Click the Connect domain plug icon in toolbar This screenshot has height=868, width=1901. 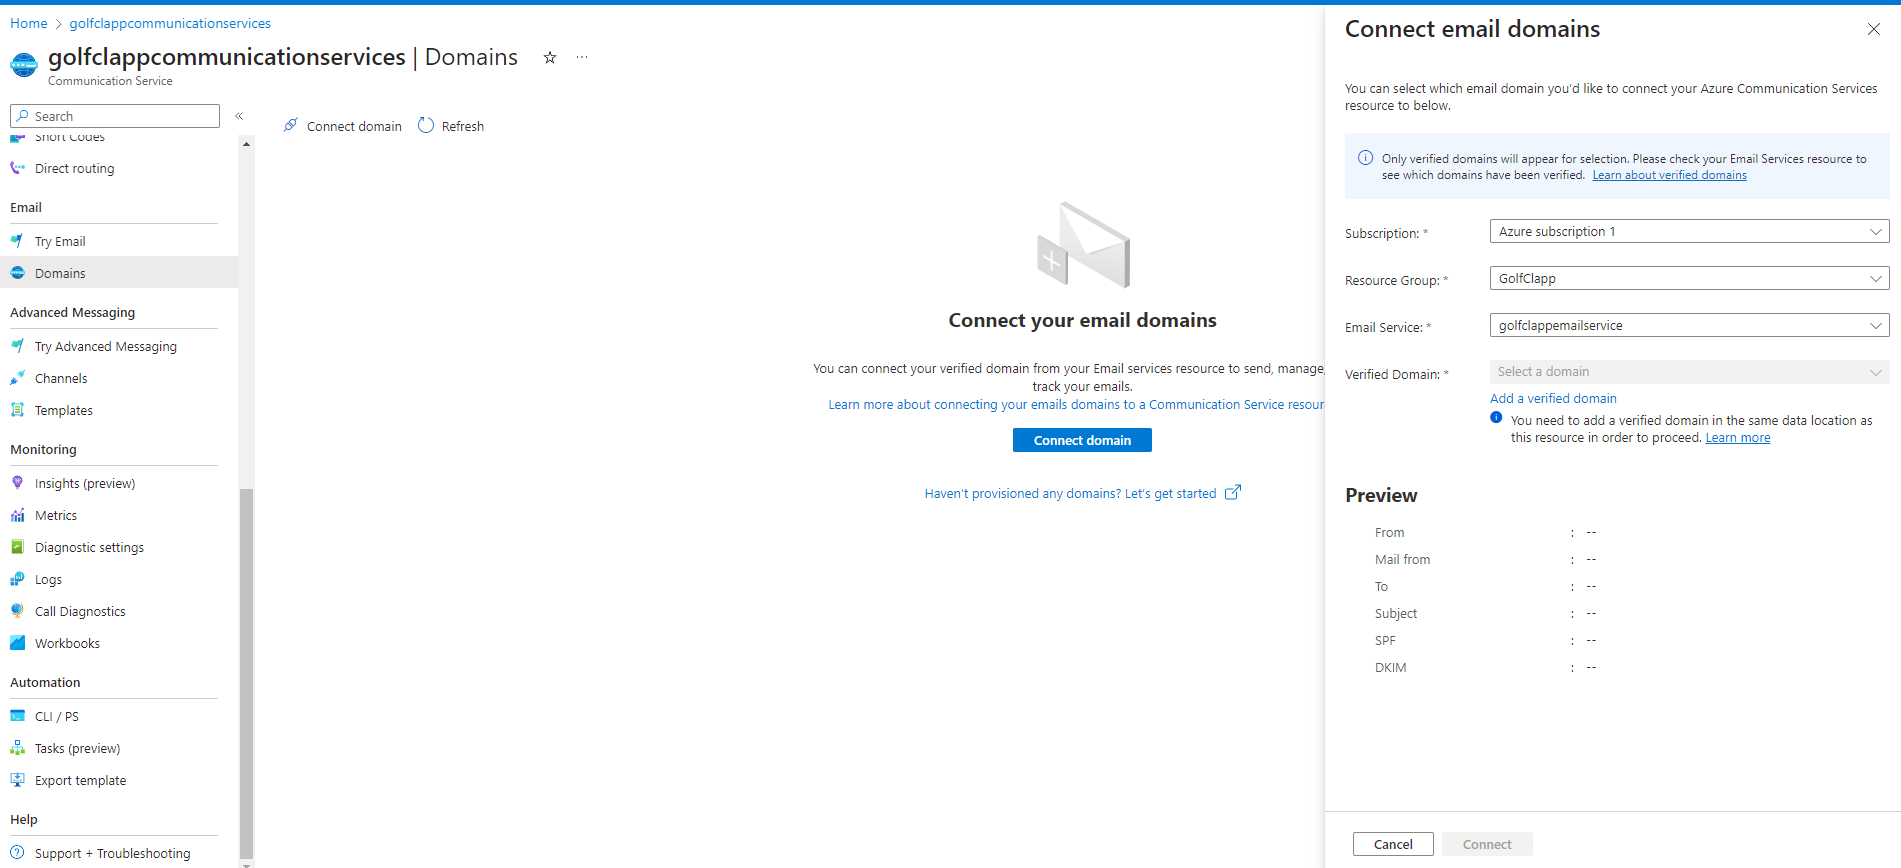pos(290,125)
